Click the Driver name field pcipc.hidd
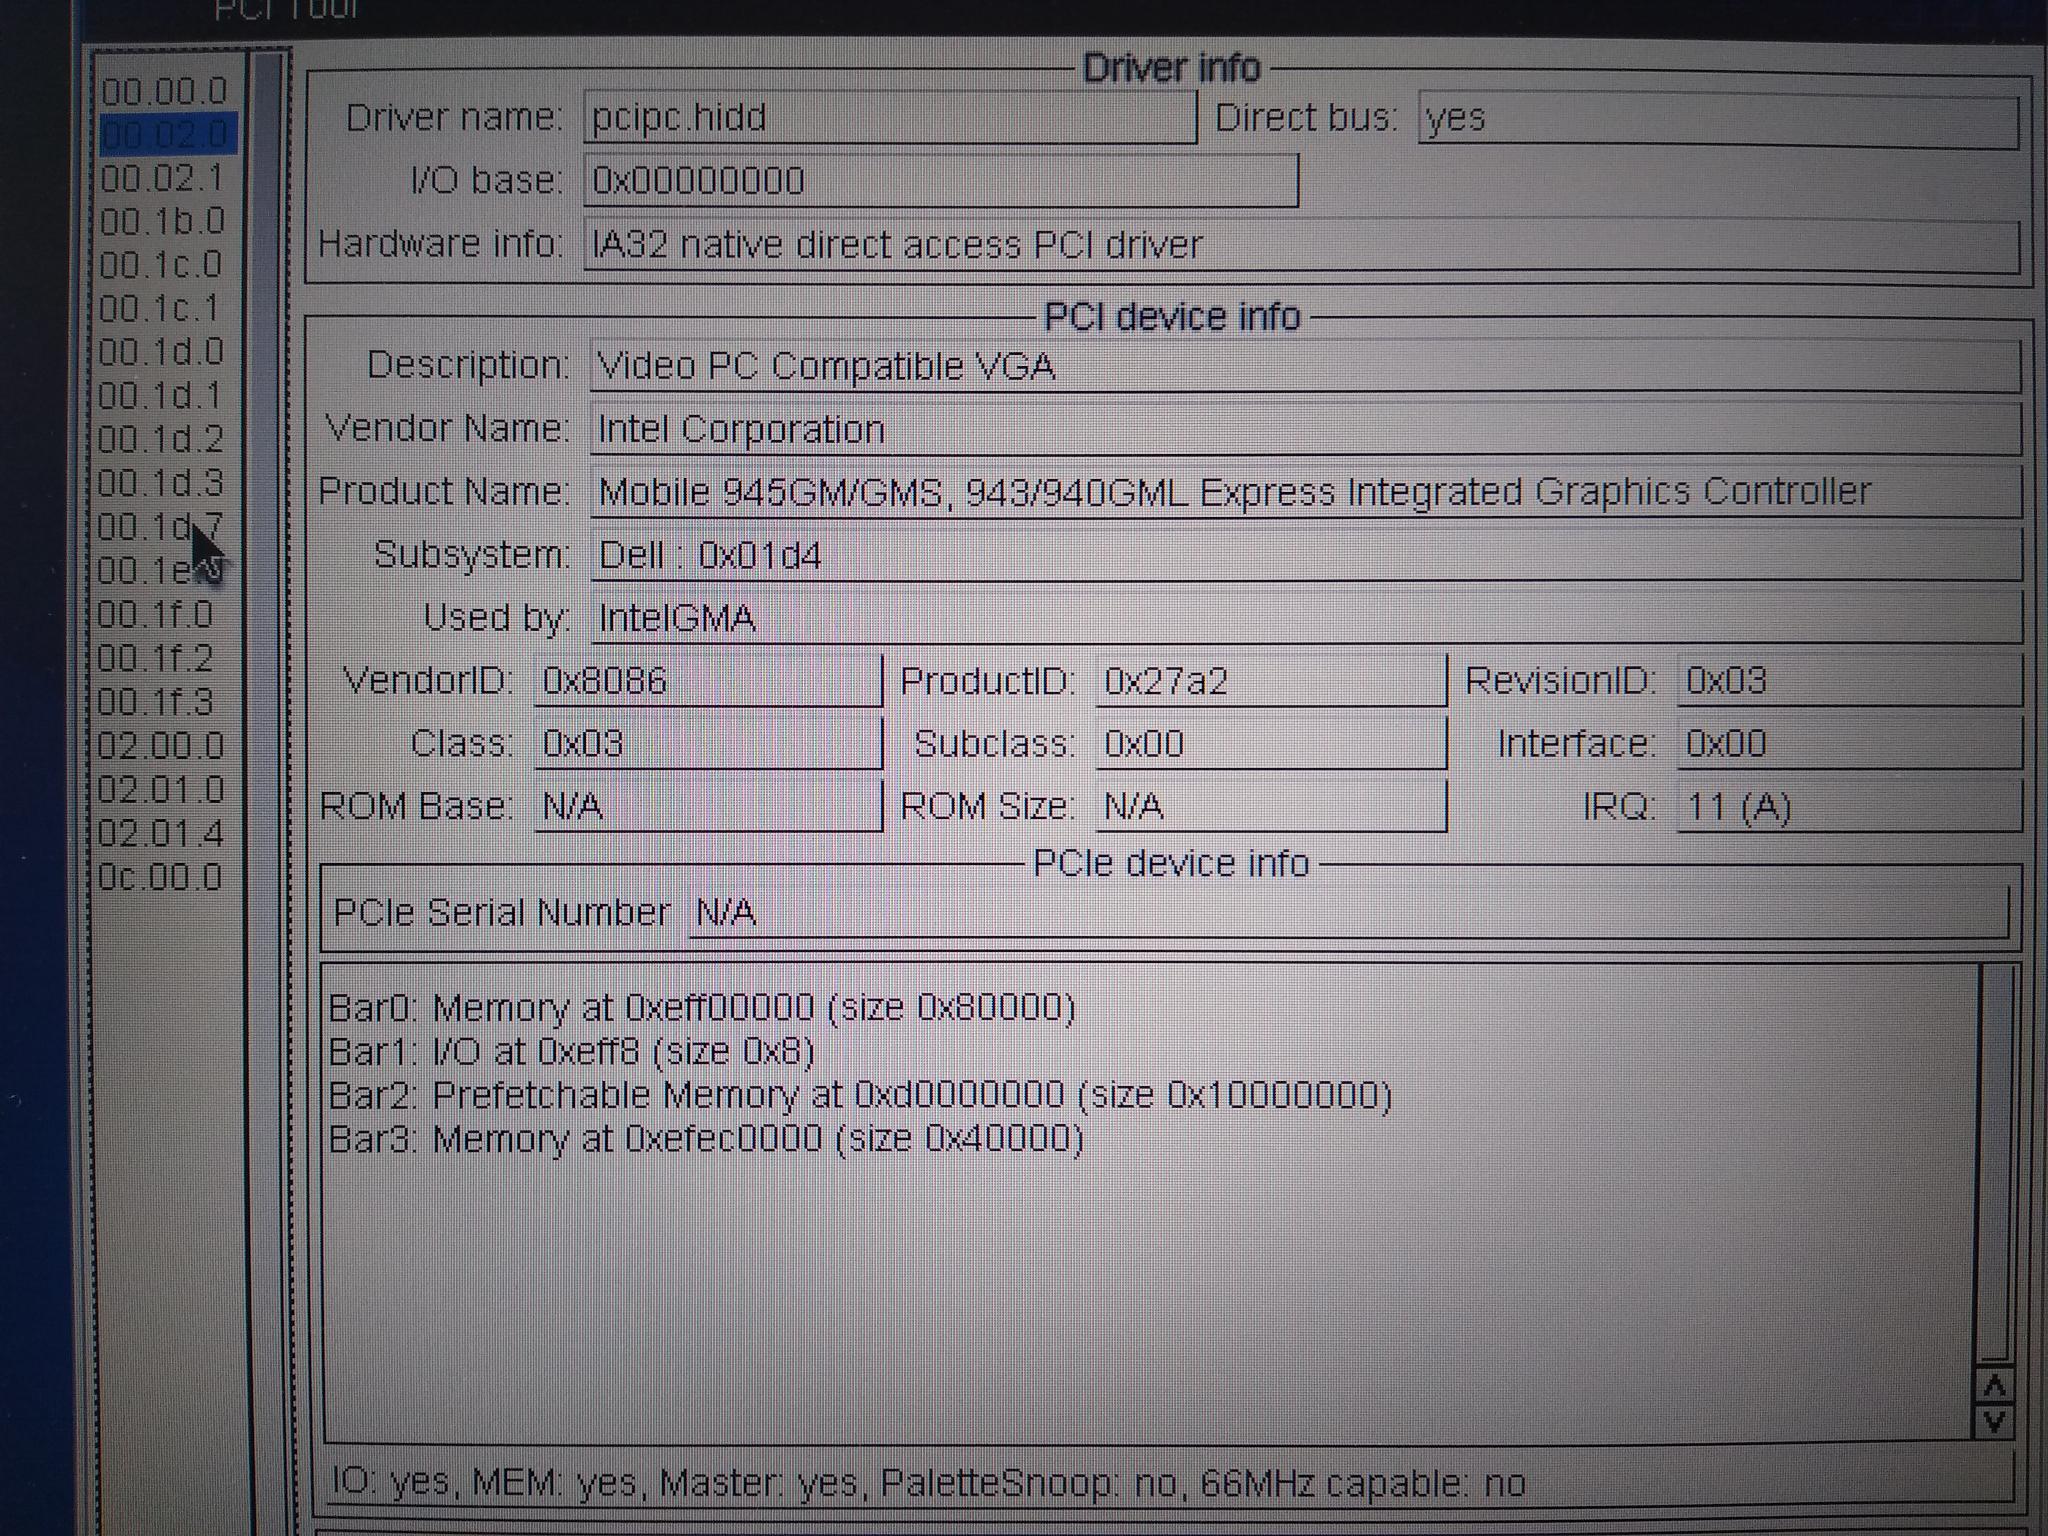 tap(888, 118)
